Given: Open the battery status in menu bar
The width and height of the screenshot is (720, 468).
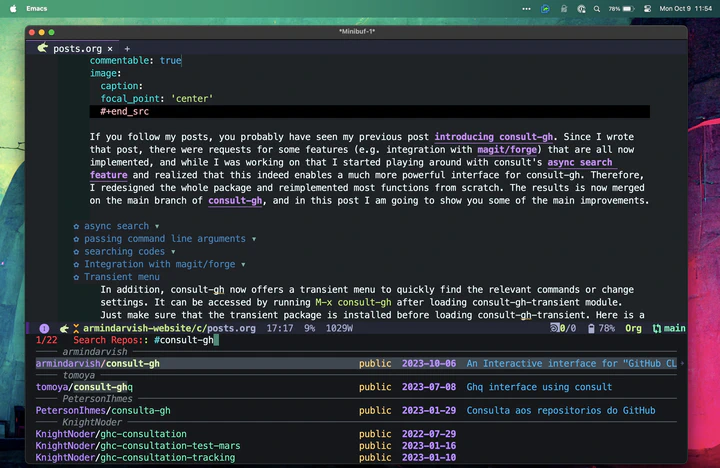Looking at the screenshot, I should pos(621,8).
